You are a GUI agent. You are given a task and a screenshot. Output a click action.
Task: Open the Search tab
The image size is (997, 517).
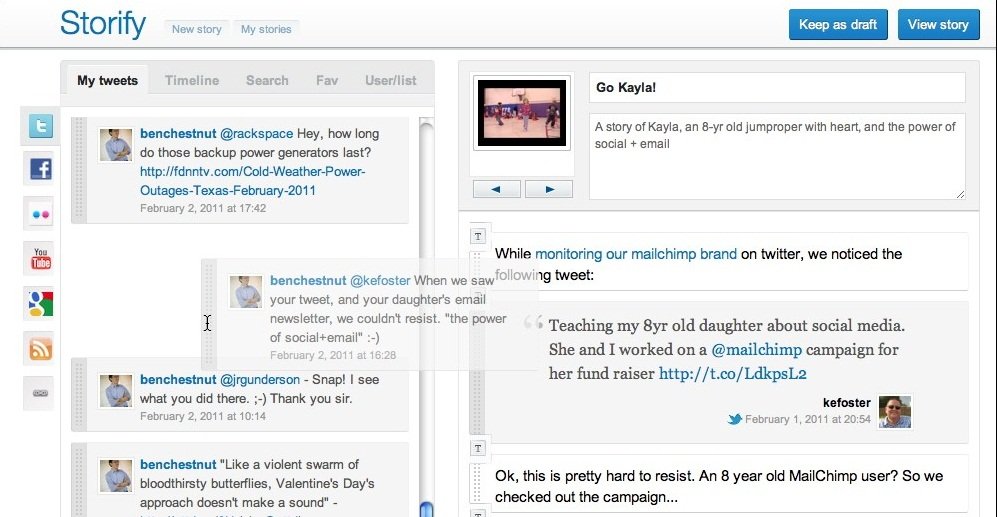[x=267, y=80]
